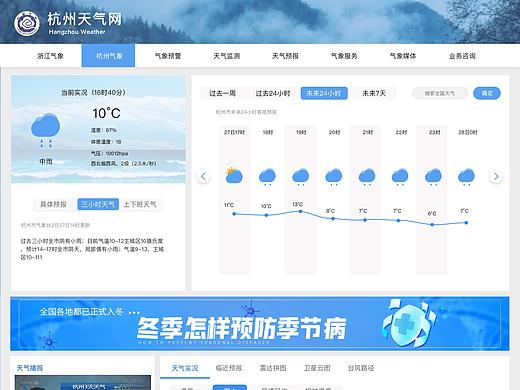Open the 气象预警 menu
The height and width of the screenshot is (390, 520).
tap(168, 56)
